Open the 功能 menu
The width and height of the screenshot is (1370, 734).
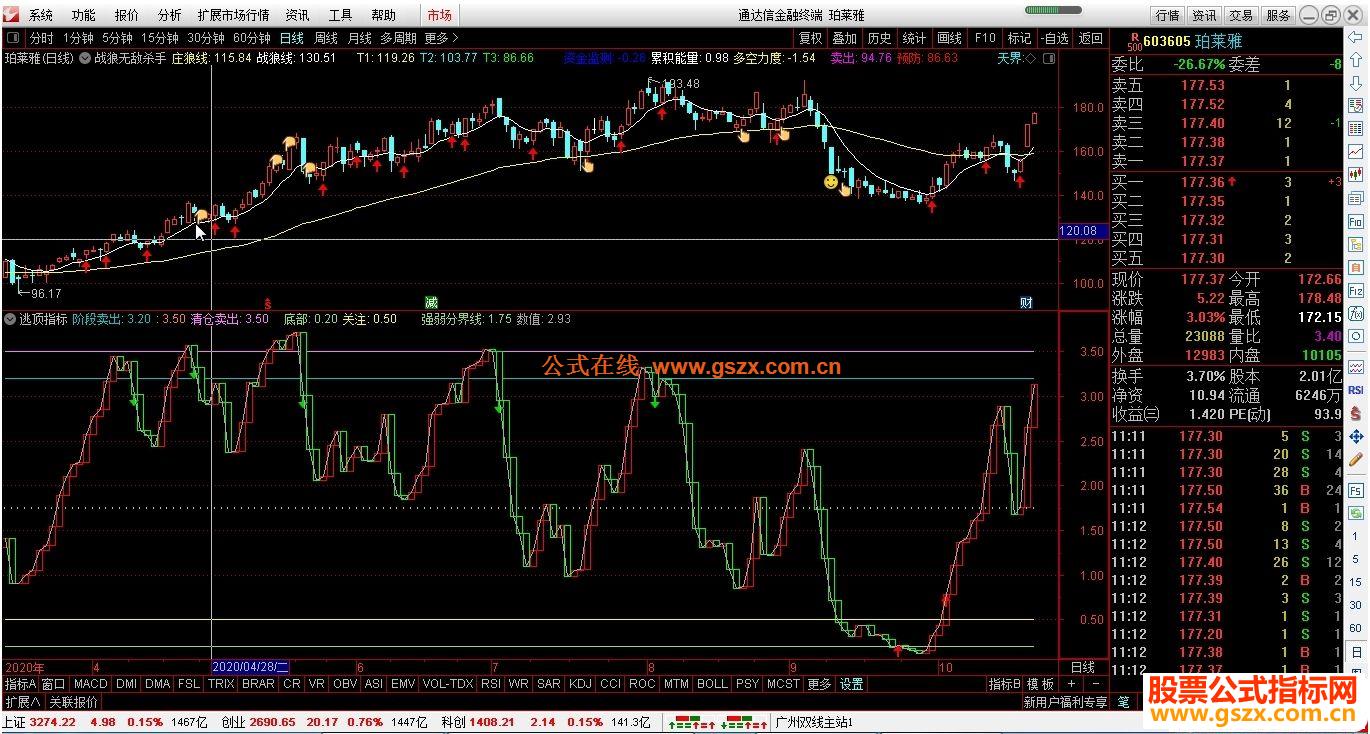click(x=84, y=15)
